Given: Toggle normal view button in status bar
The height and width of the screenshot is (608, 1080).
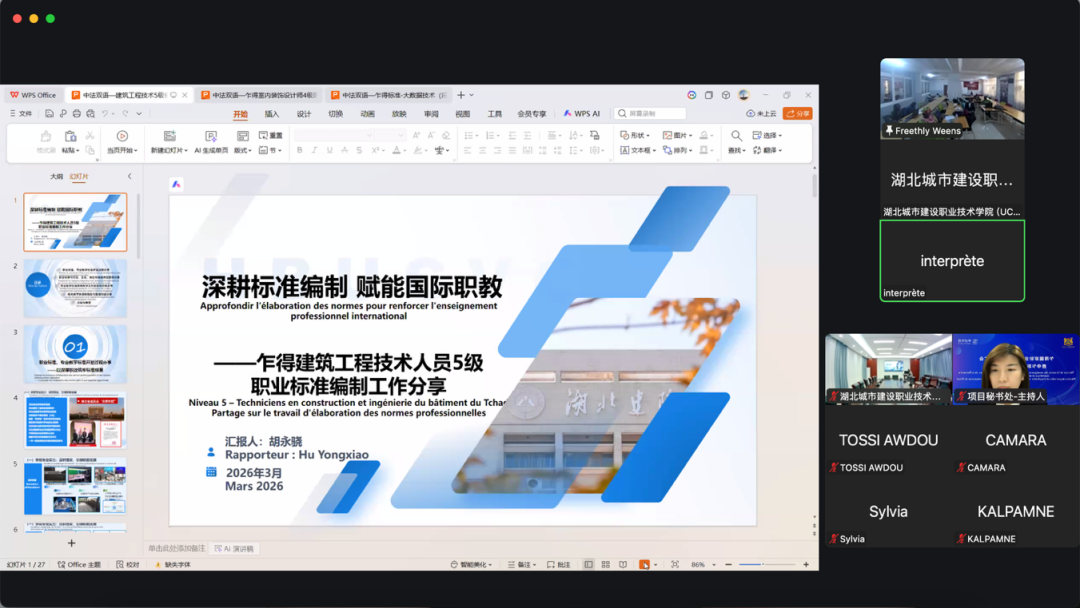Looking at the screenshot, I should (x=588, y=565).
